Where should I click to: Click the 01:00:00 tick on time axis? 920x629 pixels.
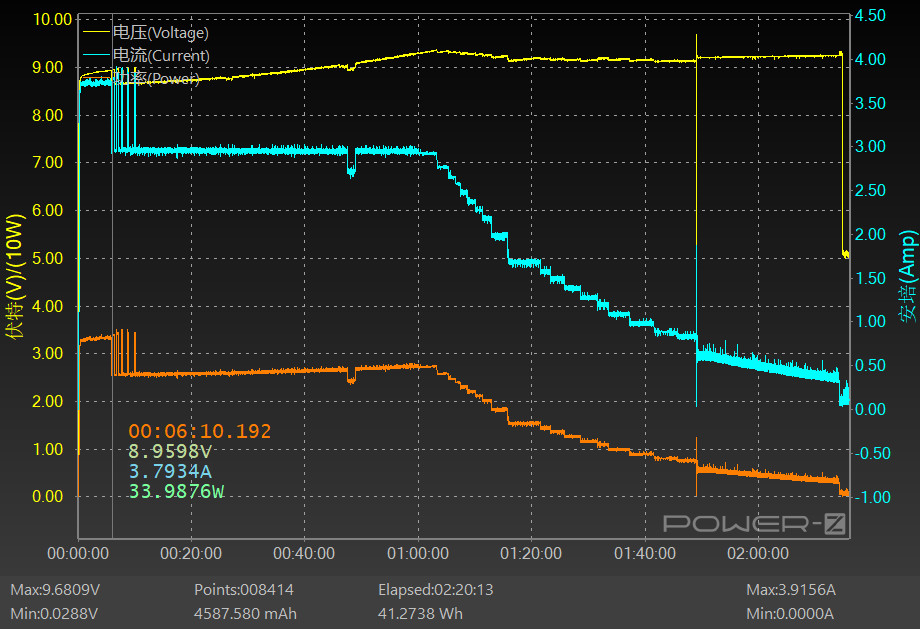(417, 553)
